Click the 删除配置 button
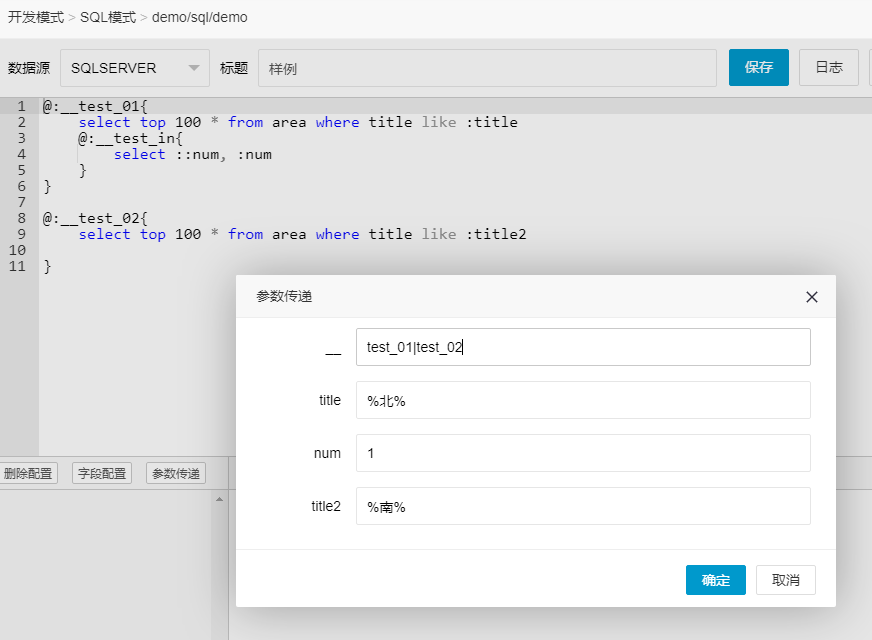This screenshot has height=640, width=872. (28, 473)
